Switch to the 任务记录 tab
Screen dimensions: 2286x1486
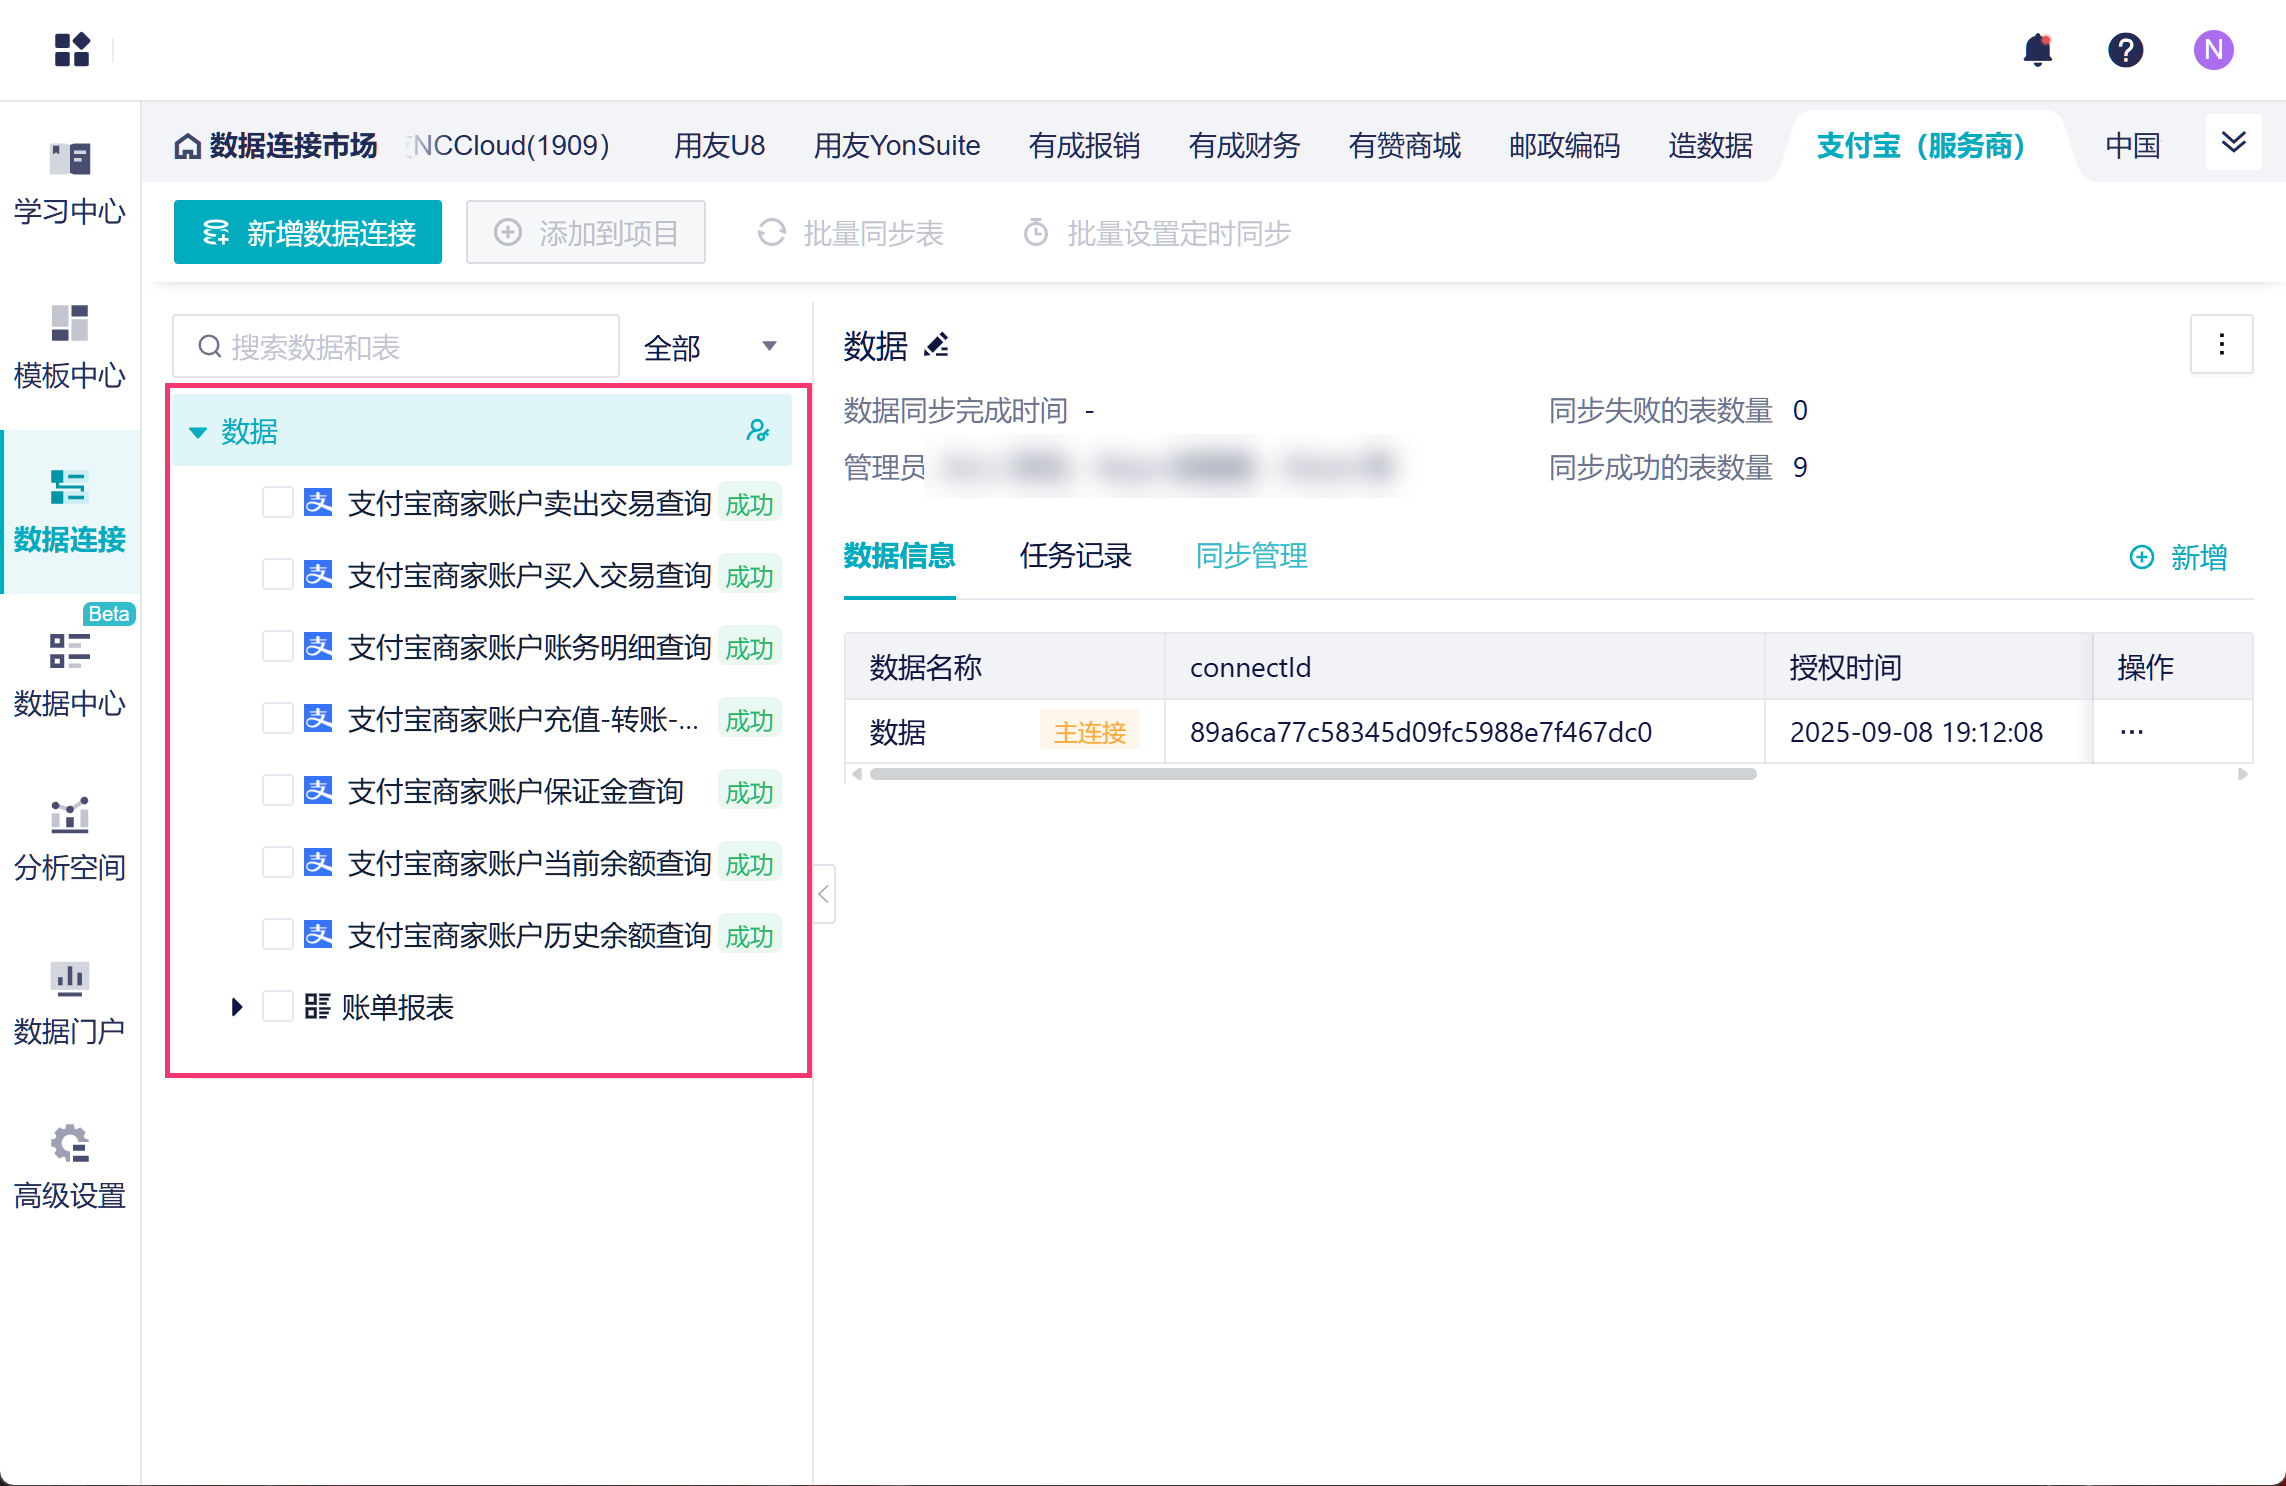point(1075,556)
